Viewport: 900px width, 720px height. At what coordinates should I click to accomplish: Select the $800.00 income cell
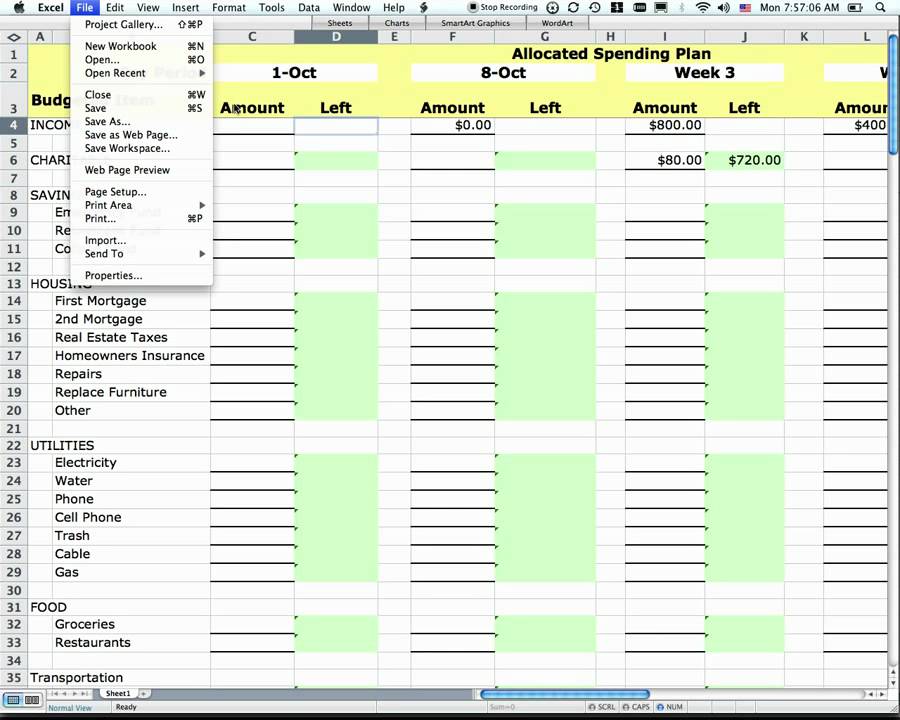click(x=665, y=125)
